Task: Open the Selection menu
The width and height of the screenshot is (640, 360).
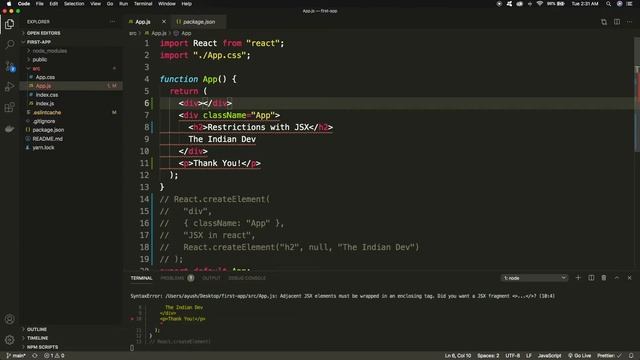Action: [74, 4]
